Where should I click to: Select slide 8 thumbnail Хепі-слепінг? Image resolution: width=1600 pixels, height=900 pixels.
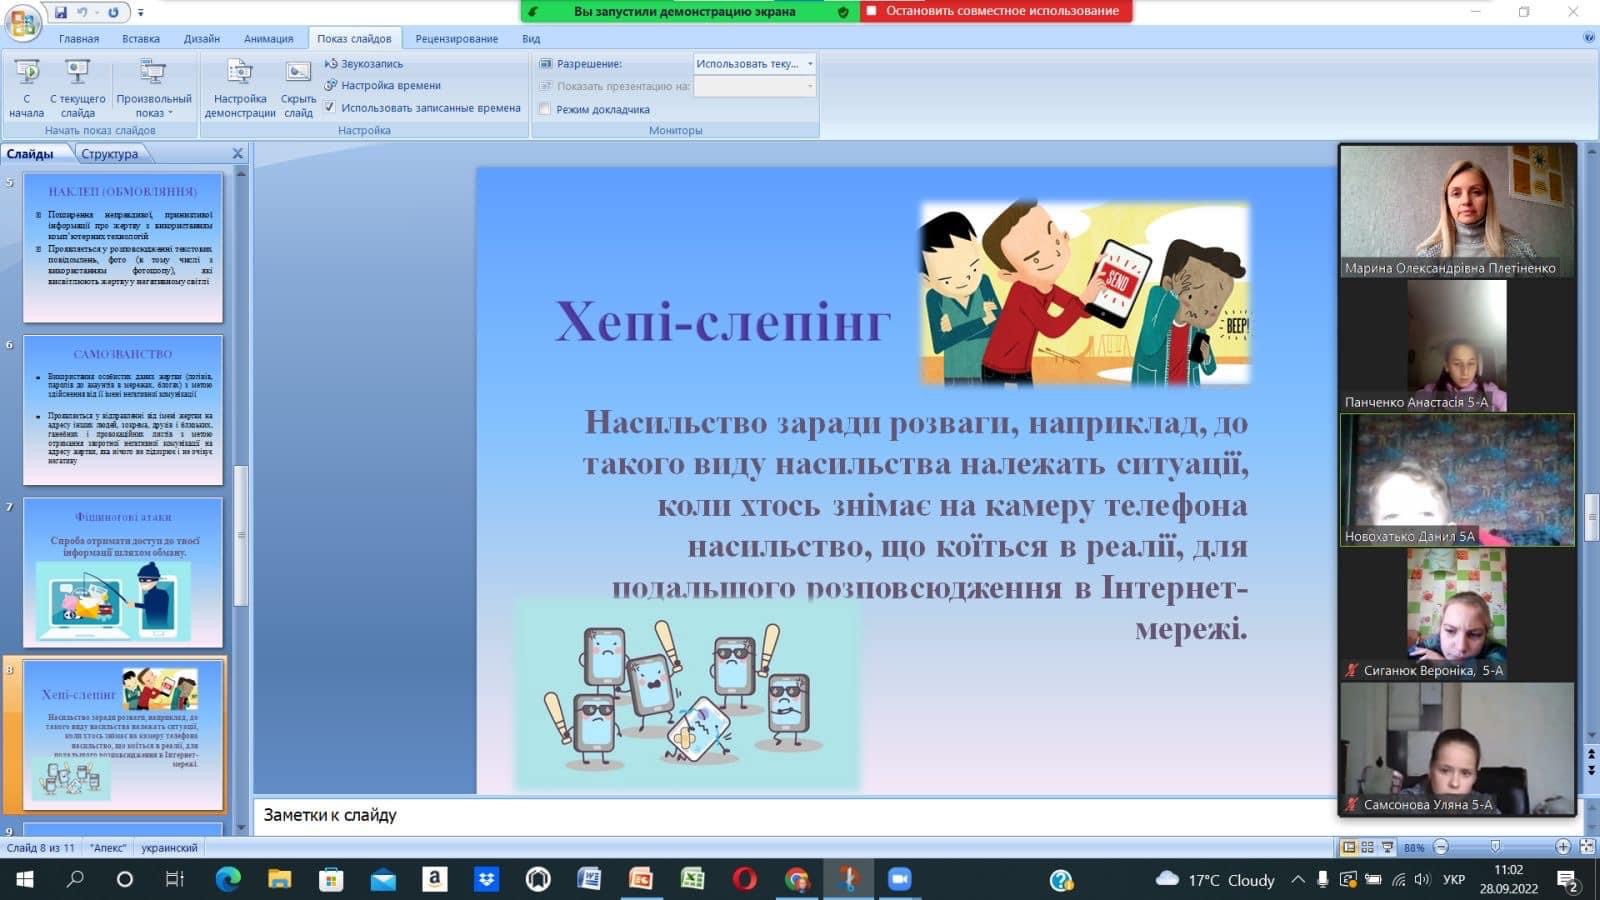point(123,735)
